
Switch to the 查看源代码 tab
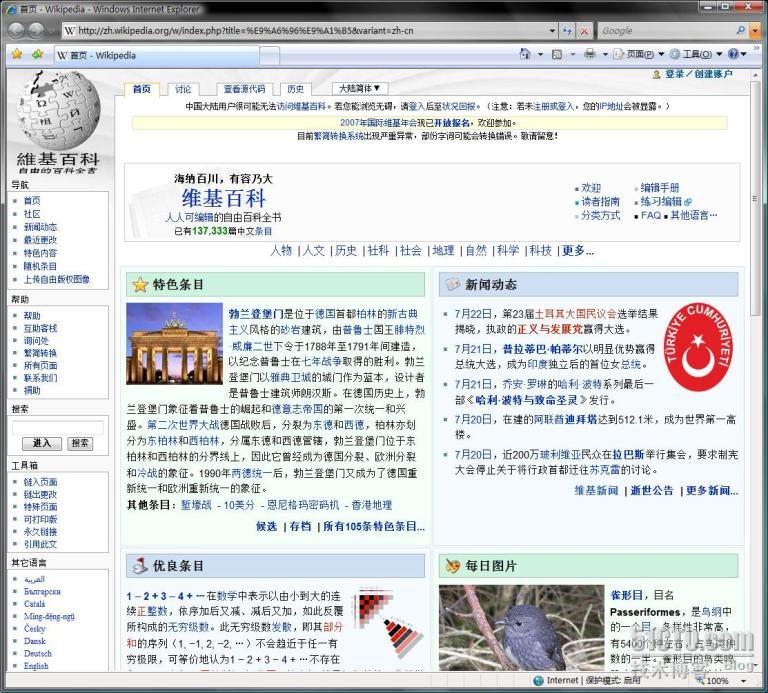pos(244,89)
